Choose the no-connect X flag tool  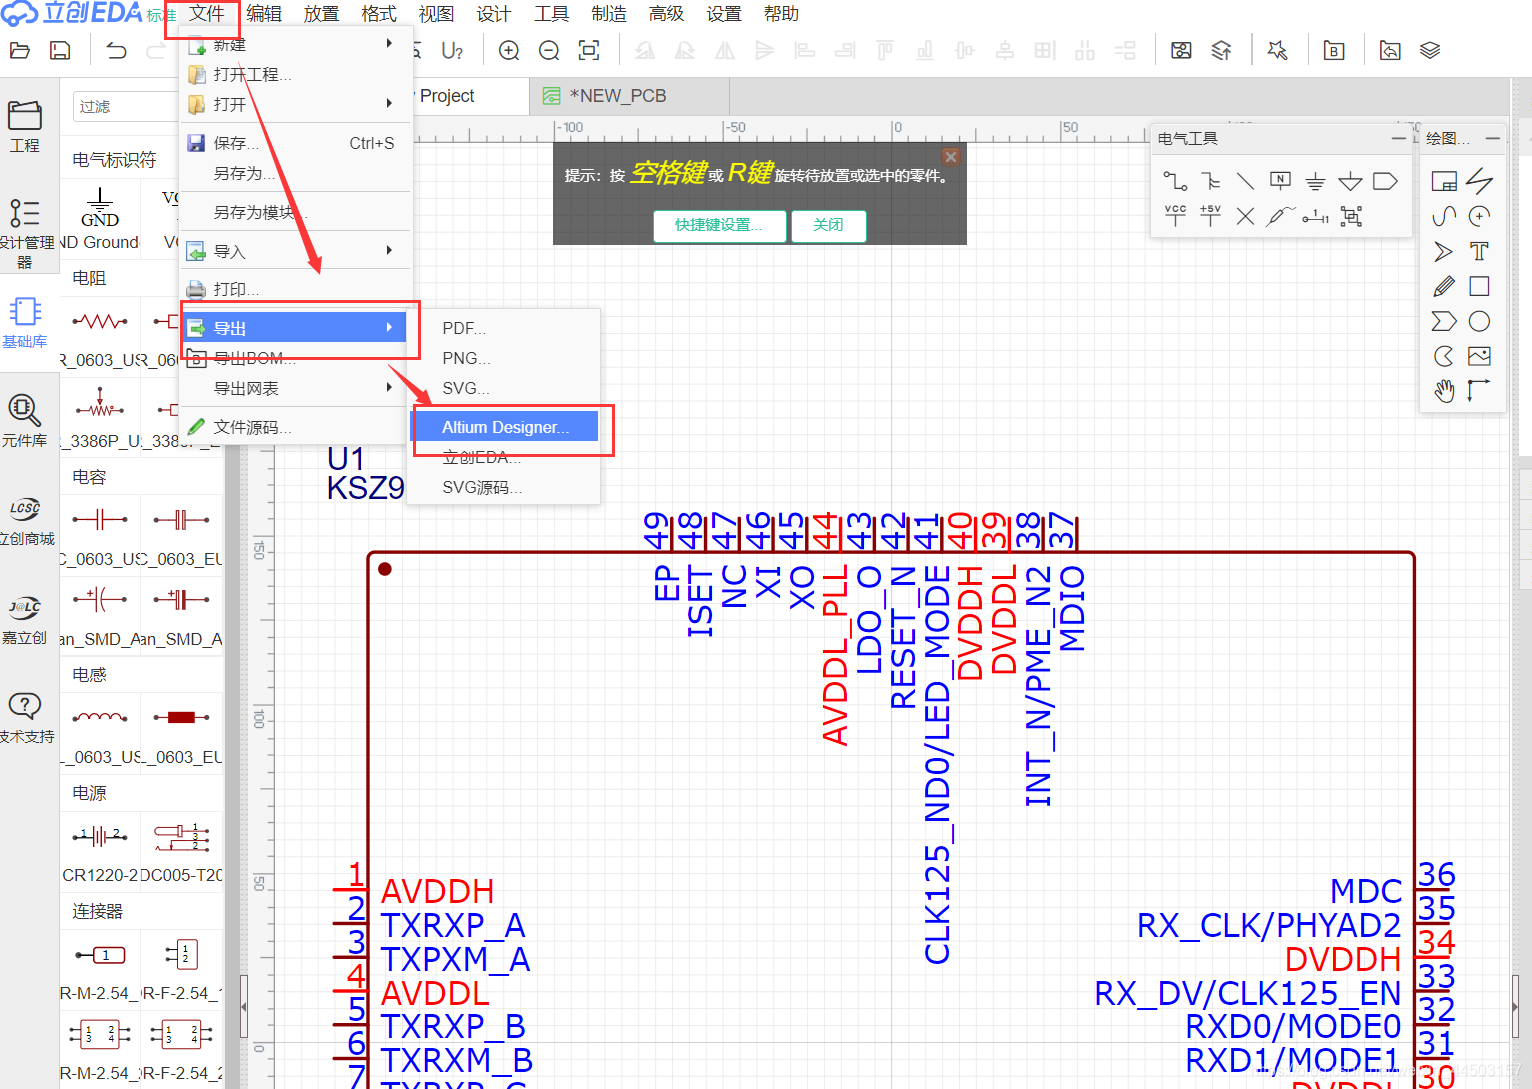click(x=1245, y=216)
